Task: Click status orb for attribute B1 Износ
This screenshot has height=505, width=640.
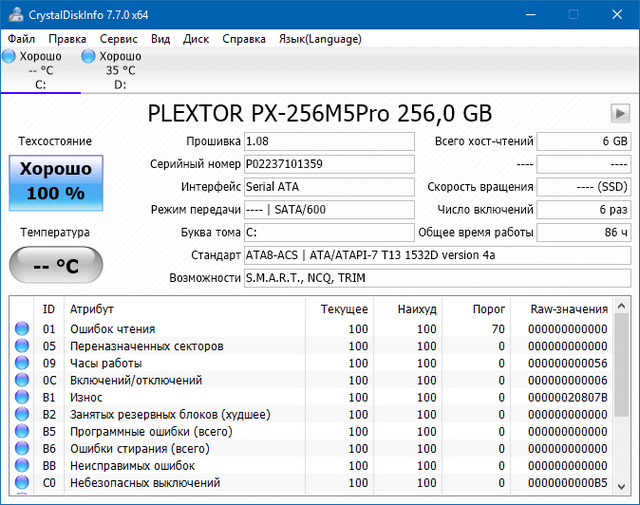Action: pyautogui.click(x=22, y=397)
